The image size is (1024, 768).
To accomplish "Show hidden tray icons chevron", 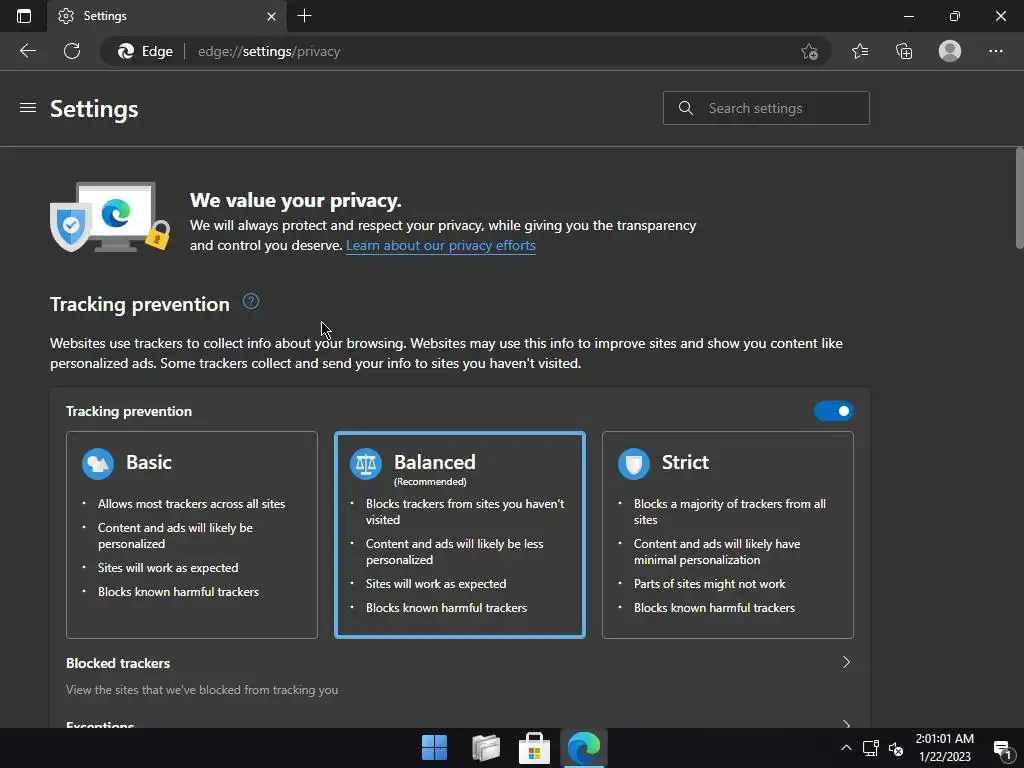I will click(846, 748).
